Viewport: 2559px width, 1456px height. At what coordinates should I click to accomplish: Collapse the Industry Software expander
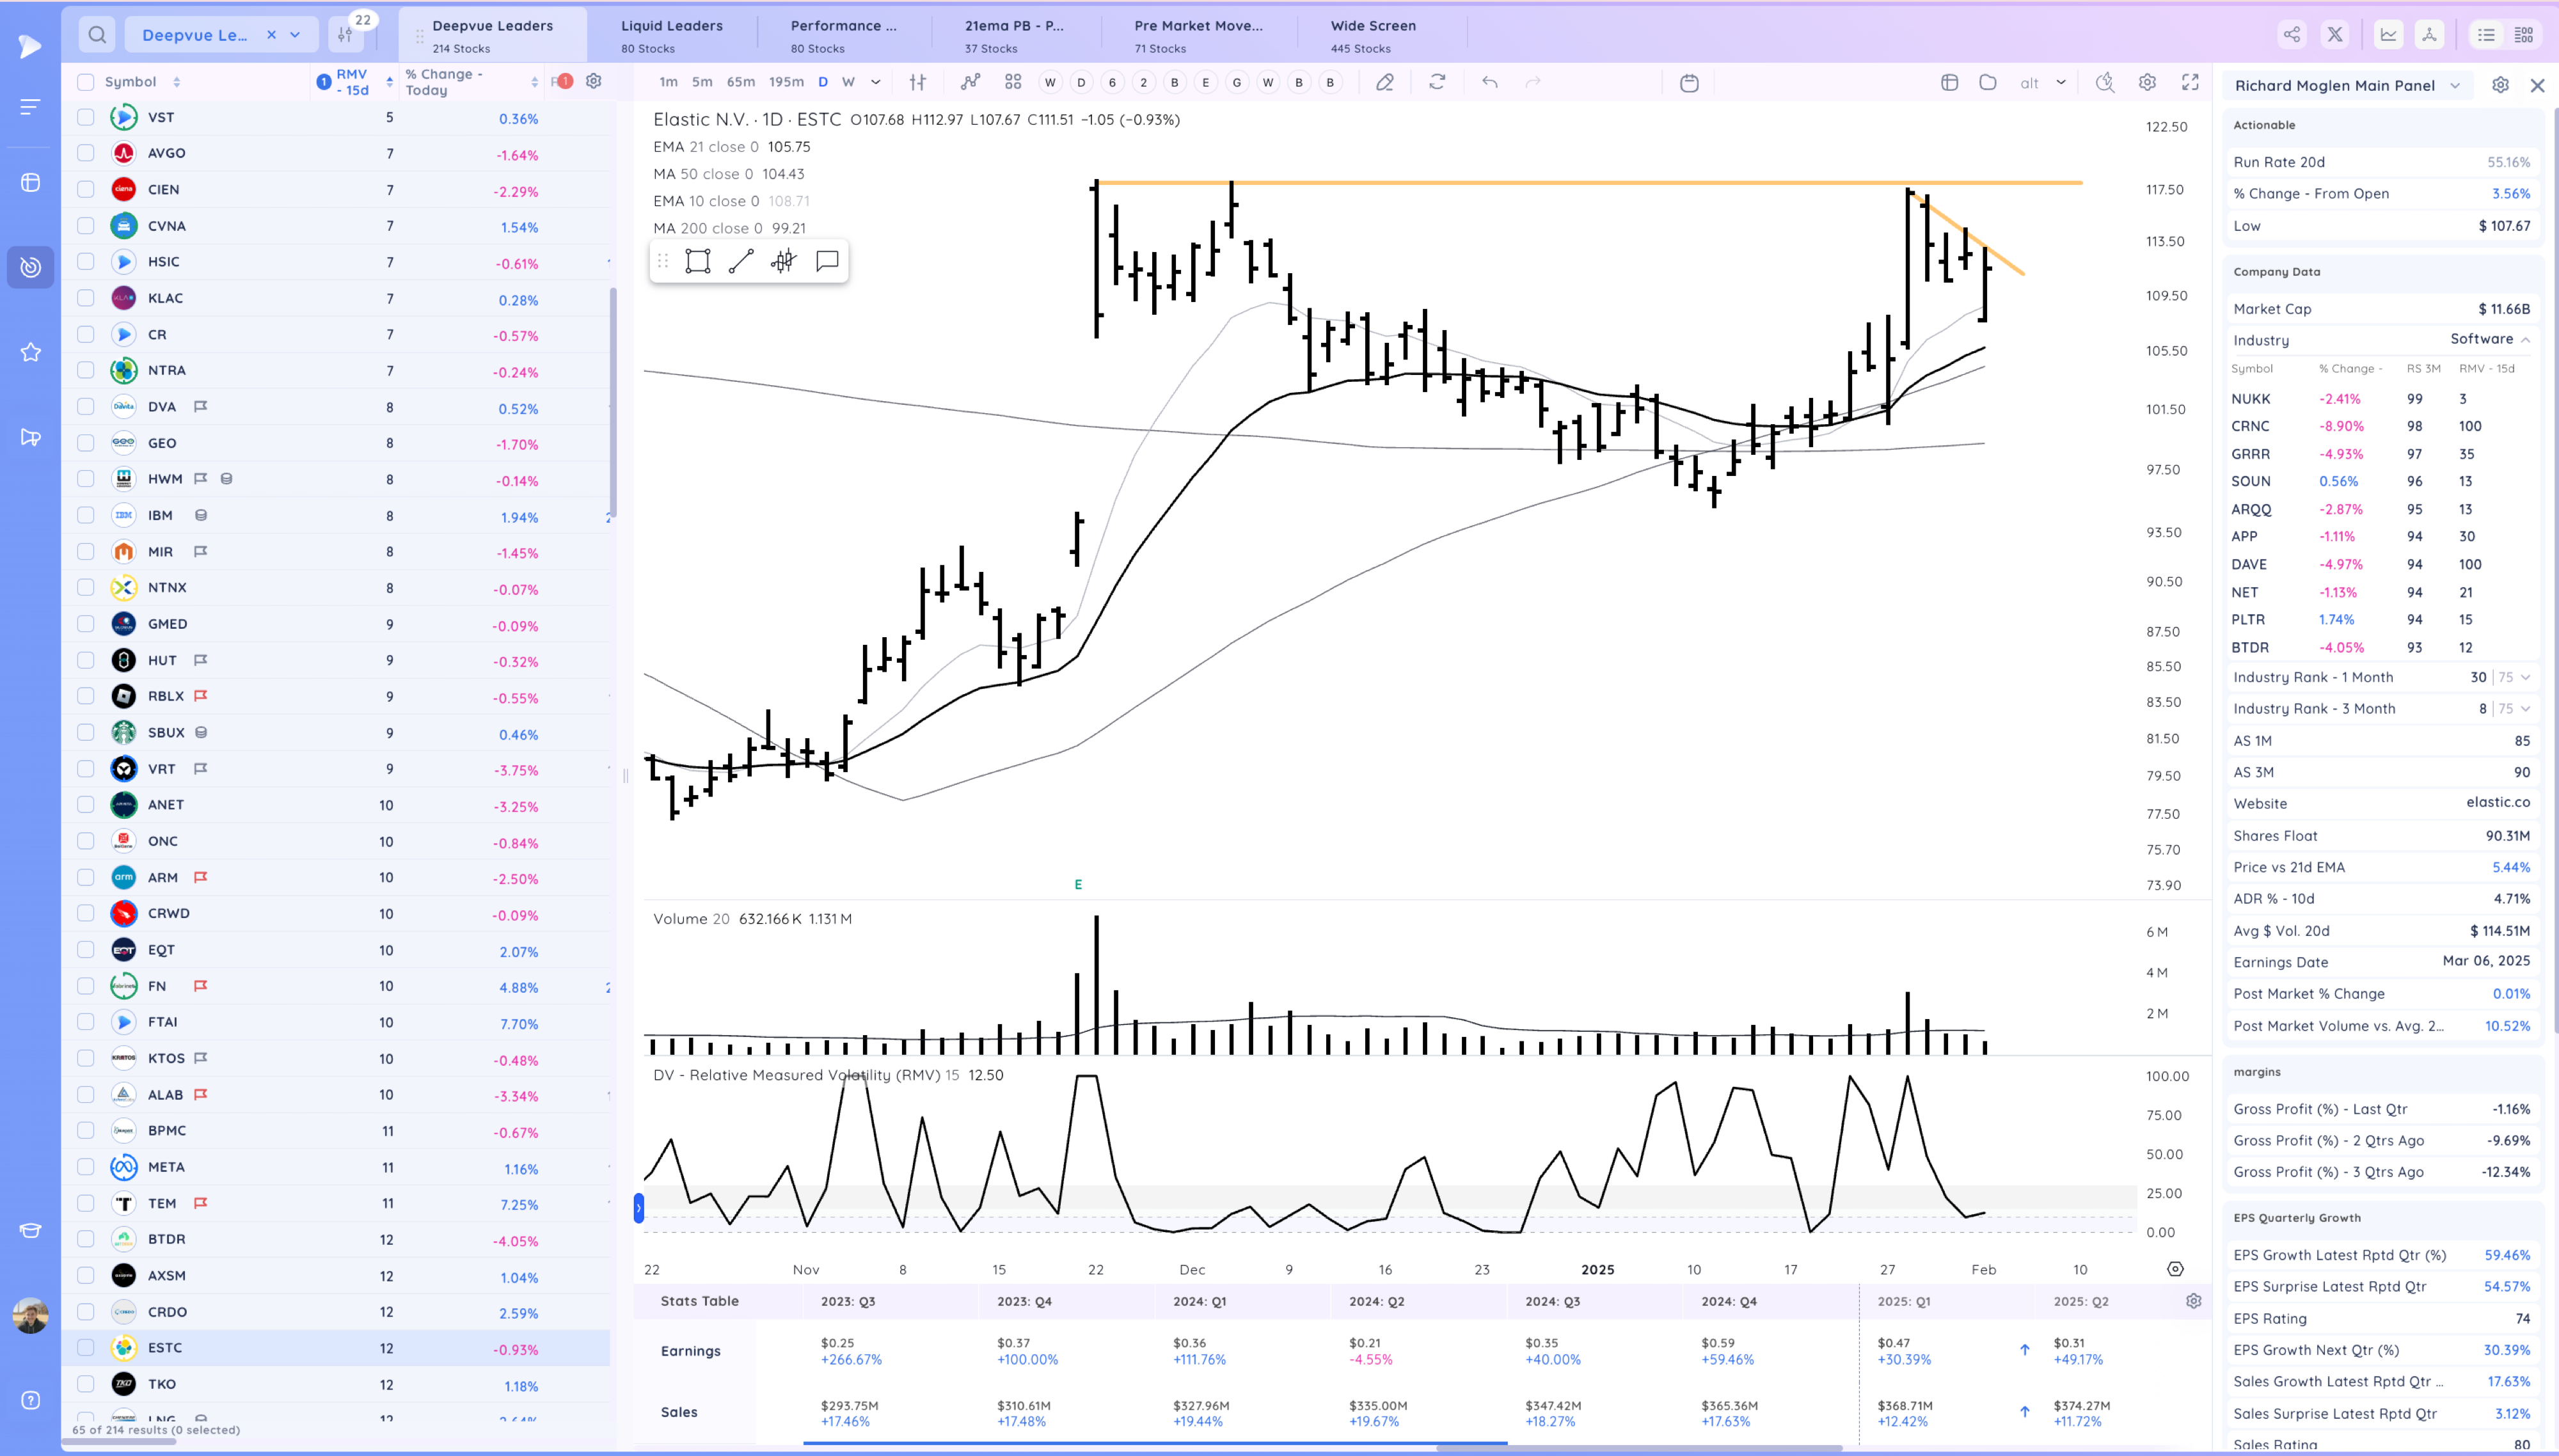(2525, 340)
